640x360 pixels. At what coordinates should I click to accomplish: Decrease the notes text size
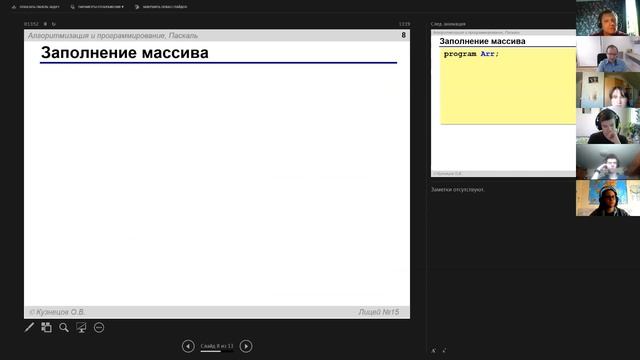[444, 350]
